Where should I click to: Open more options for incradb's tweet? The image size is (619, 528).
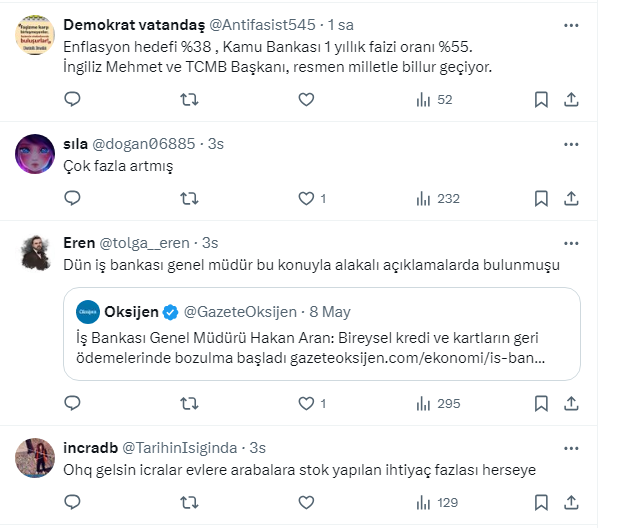570,447
